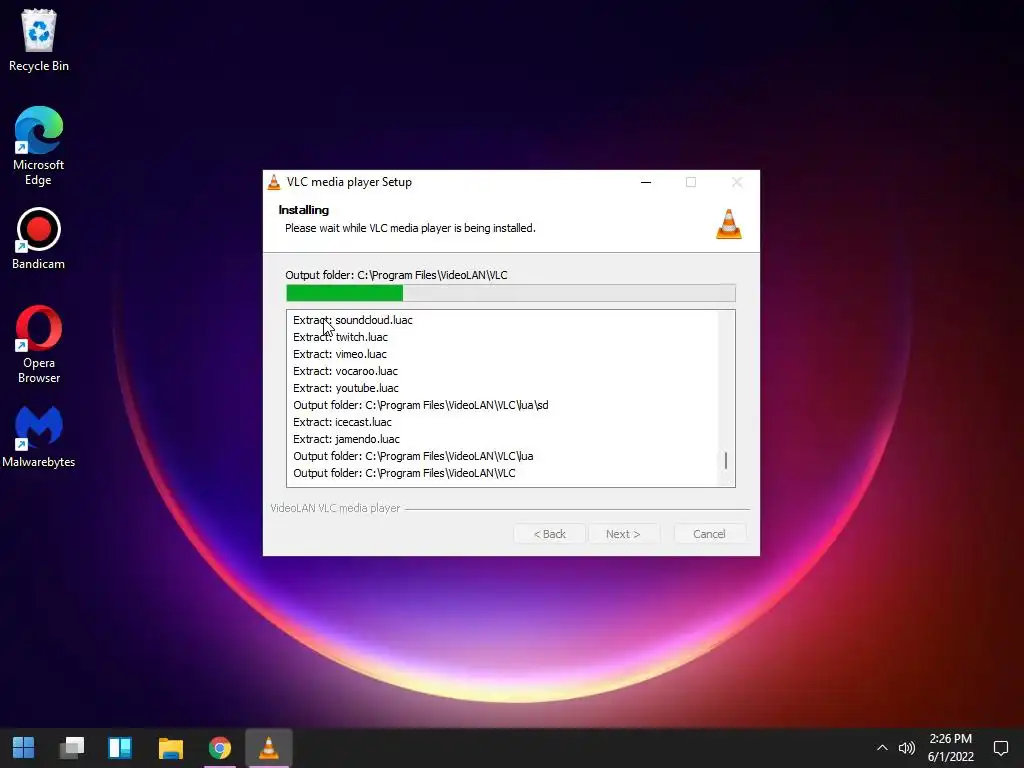Click the large VLC cone logo in the header
Image resolution: width=1024 pixels, height=768 pixels.
tap(729, 224)
